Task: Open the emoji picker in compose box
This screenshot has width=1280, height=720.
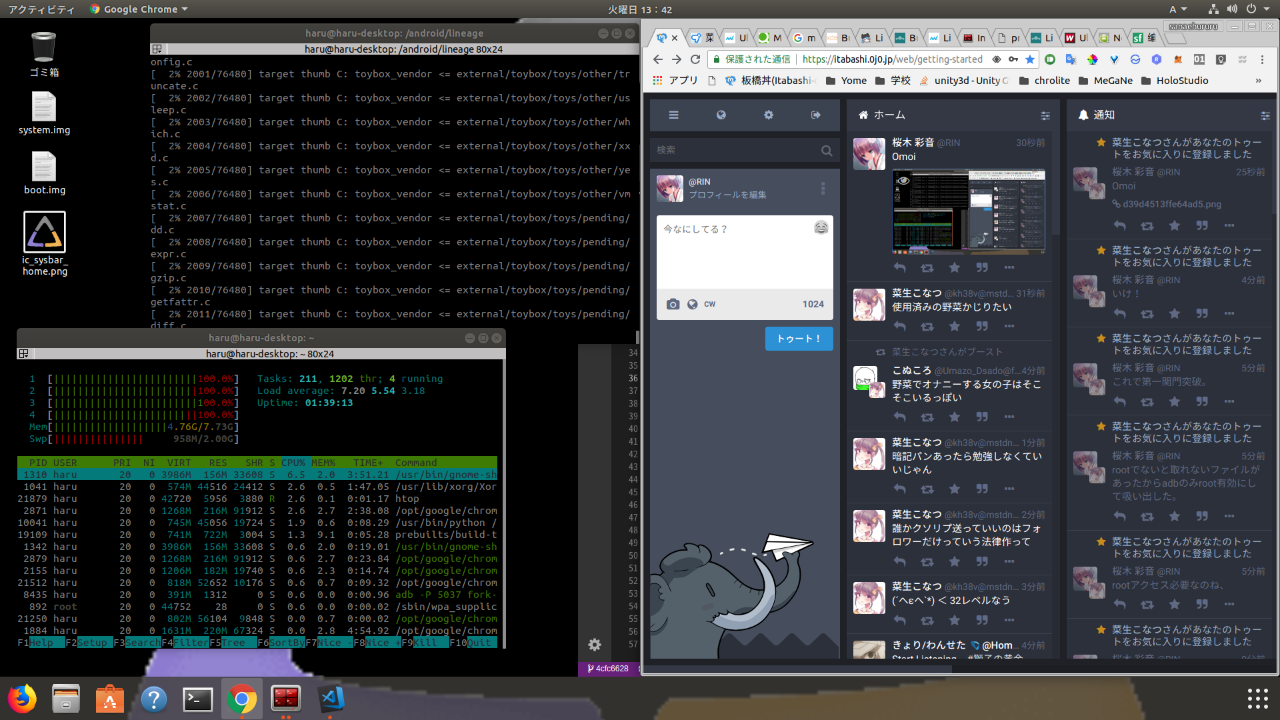Action: [821, 228]
